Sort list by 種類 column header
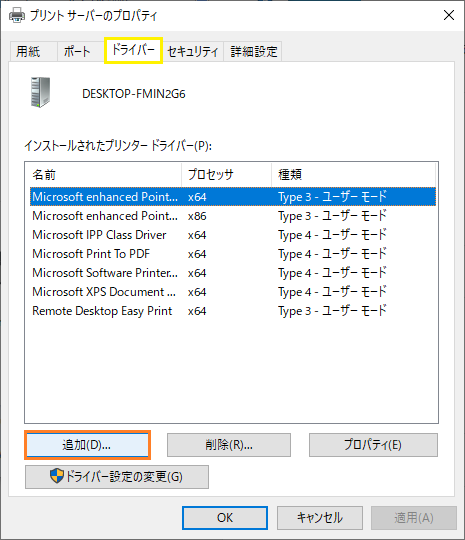Screen dimensions: 465x540 click(x=353, y=175)
